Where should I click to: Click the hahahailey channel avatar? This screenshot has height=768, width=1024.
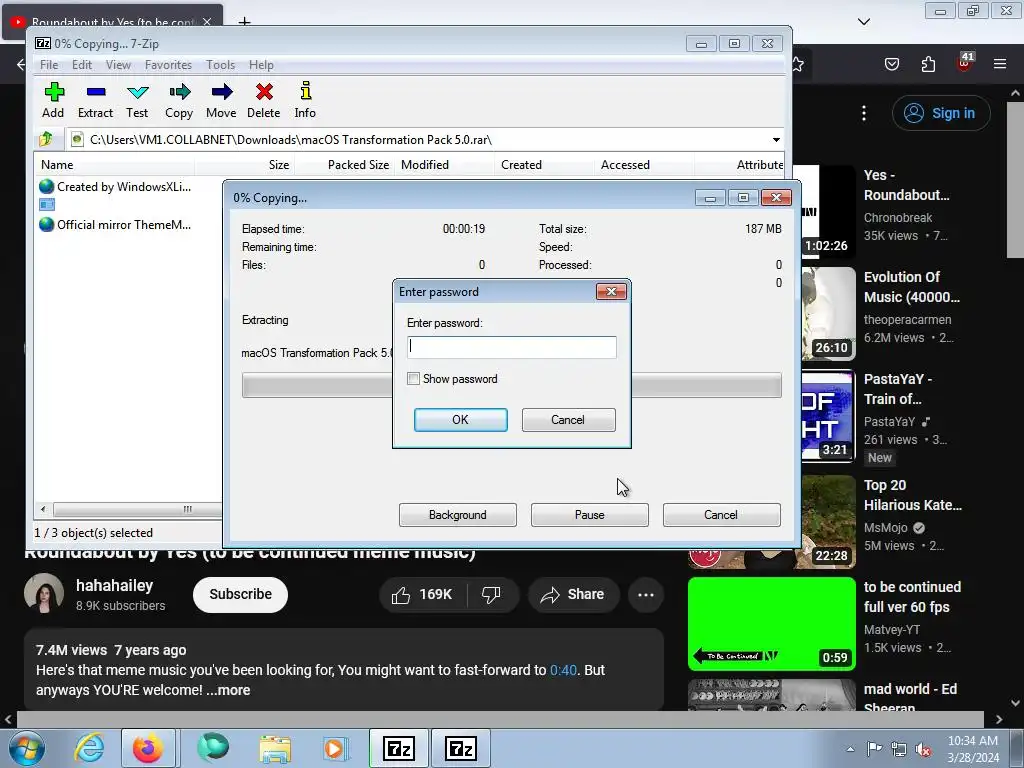point(44,594)
